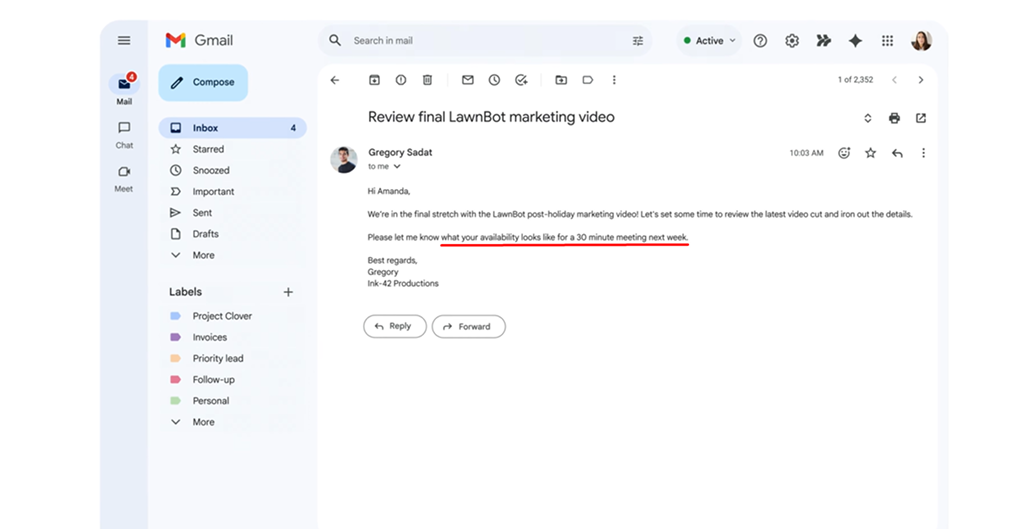This screenshot has width=1010, height=529.
Task: Expand recipient details next to 'to me'
Action: 397,167
